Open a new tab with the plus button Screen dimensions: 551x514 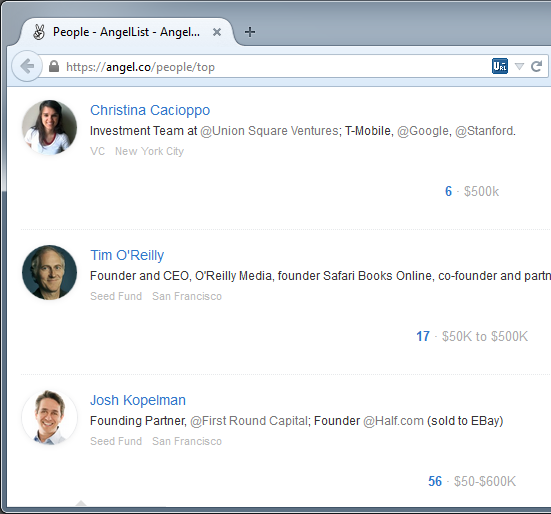click(250, 32)
